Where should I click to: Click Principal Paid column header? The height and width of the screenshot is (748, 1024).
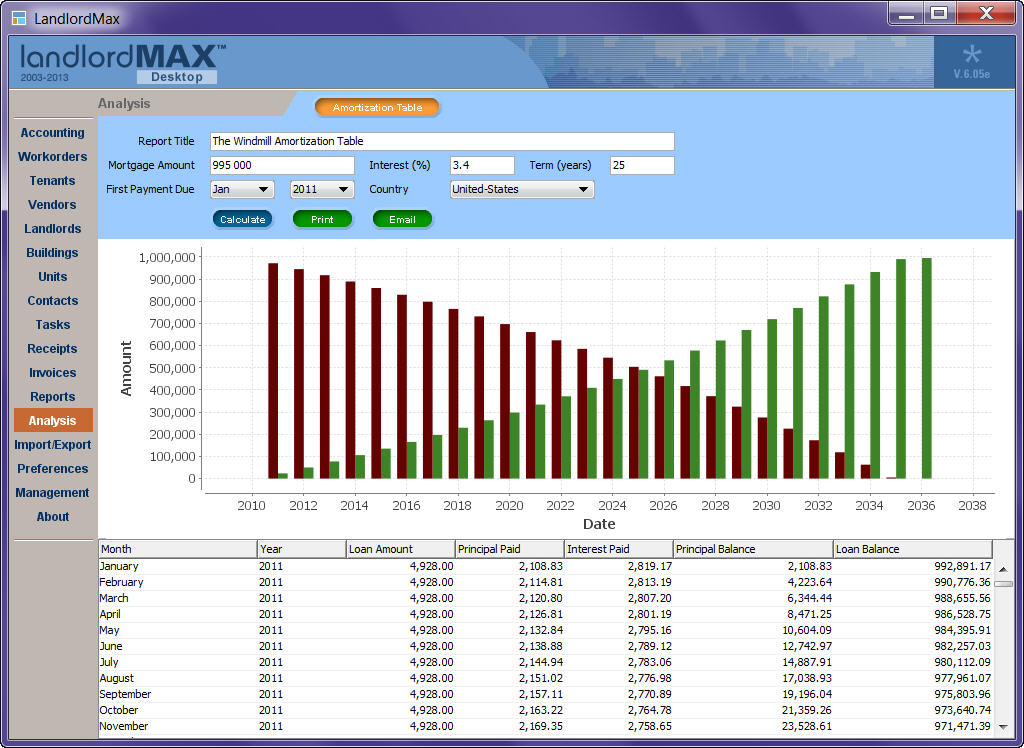(x=509, y=549)
